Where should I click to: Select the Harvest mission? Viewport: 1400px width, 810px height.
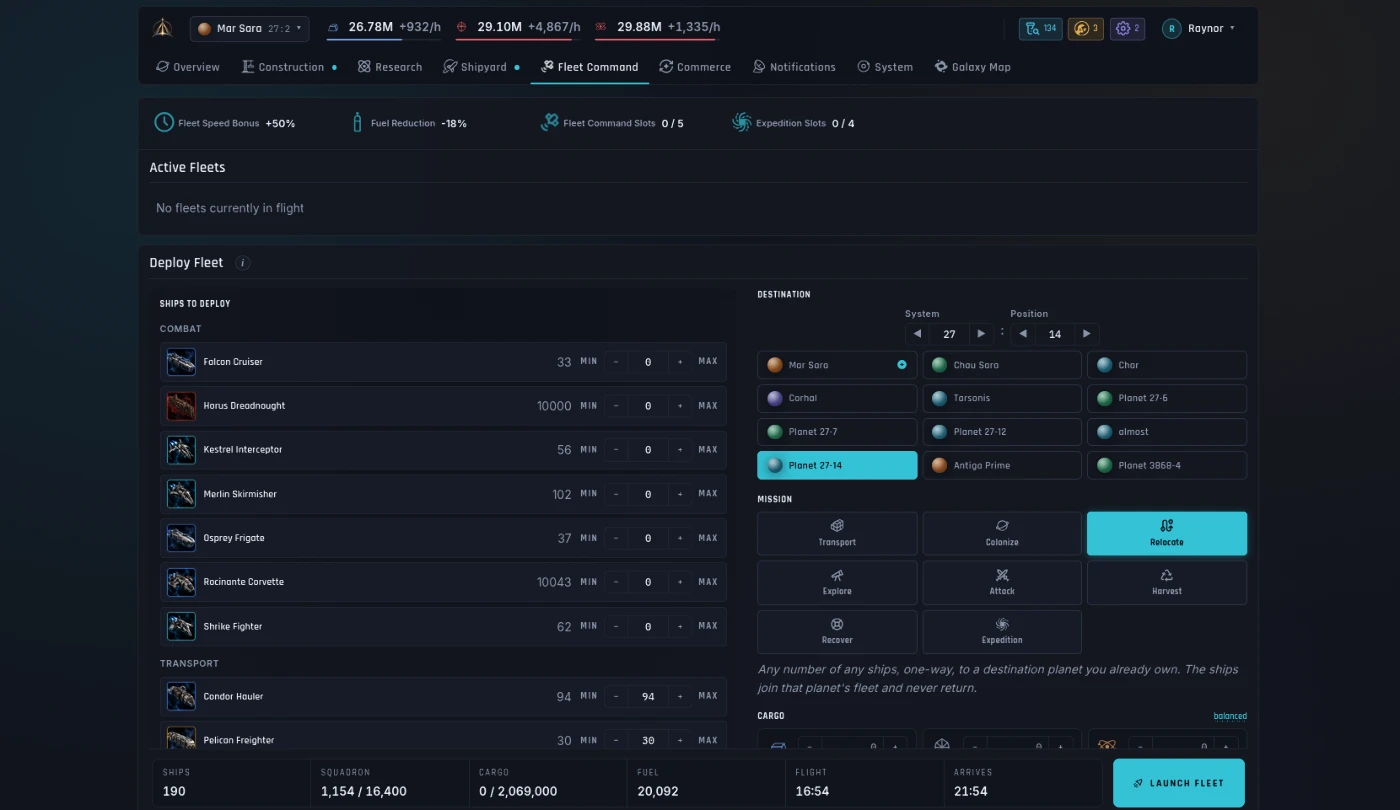tap(1167, 582)
